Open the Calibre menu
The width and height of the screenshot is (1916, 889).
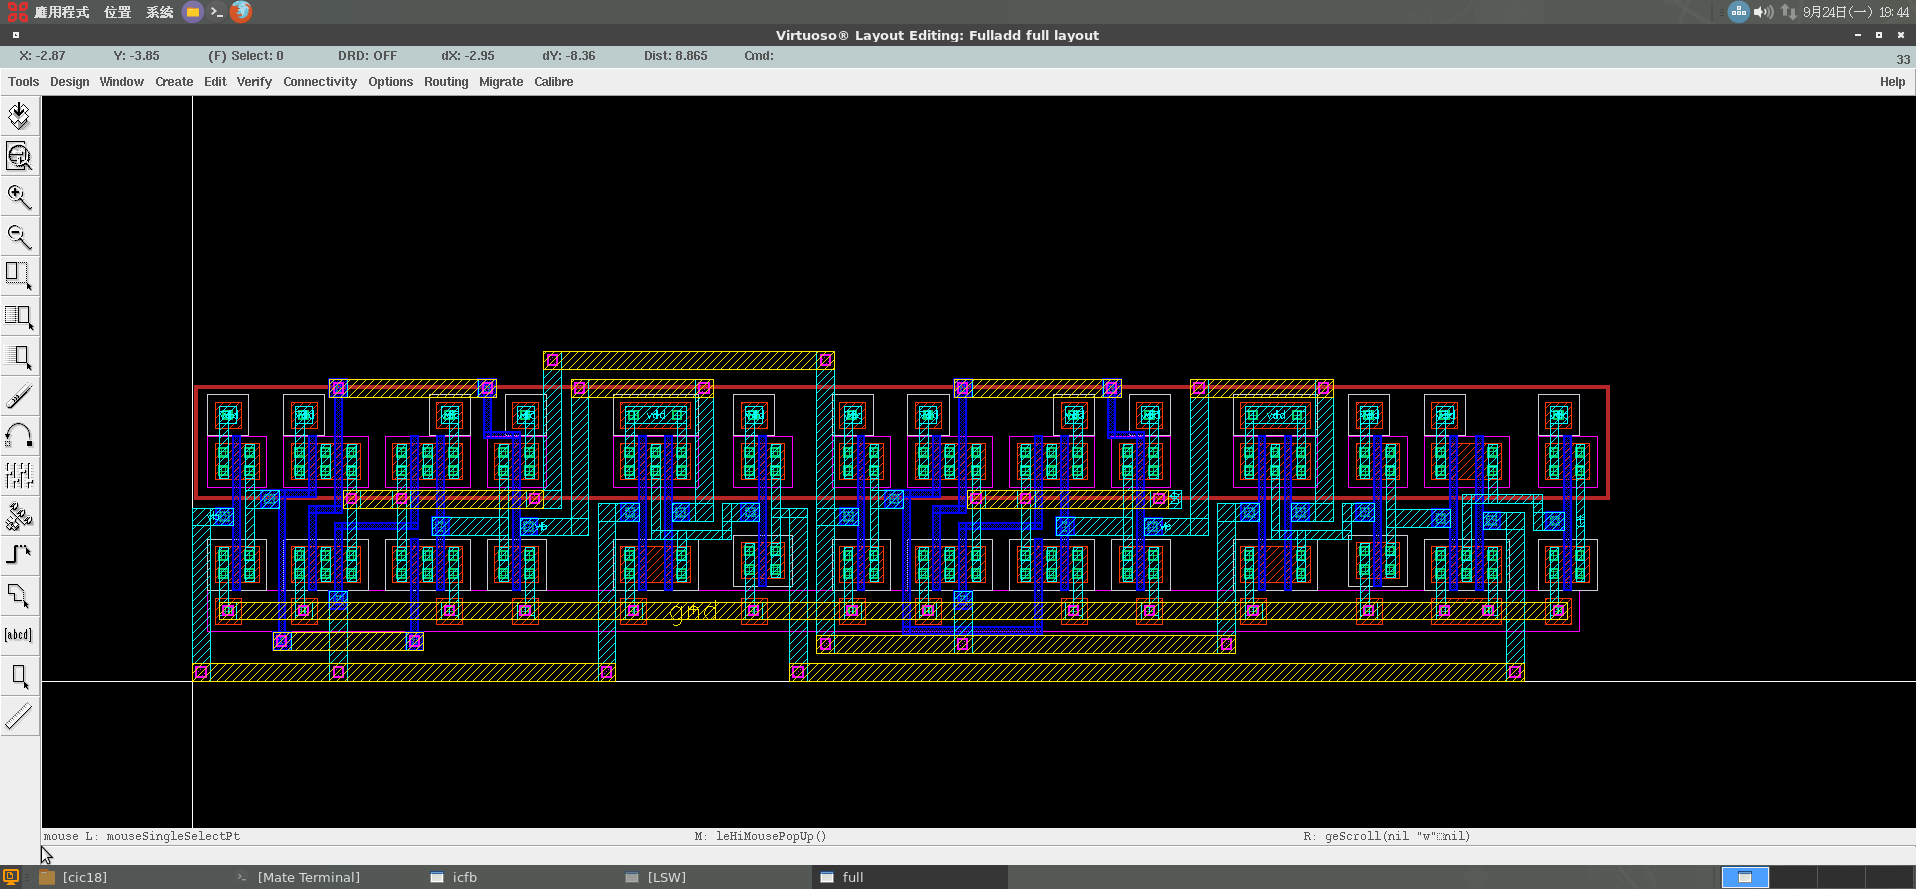tap(553, 82)
